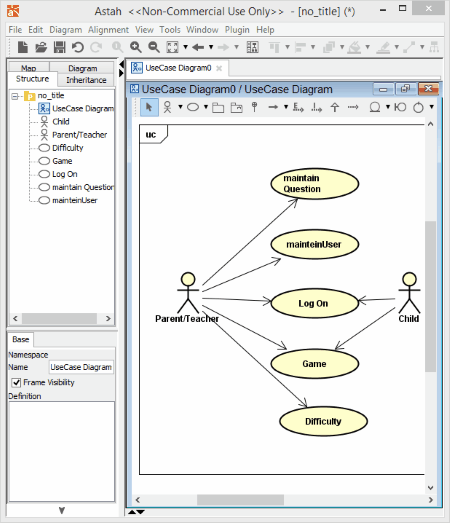The width and height of the screenshot is (450, 523).
Task: Open the Diagram menu
Action: [x=65, y=30]
